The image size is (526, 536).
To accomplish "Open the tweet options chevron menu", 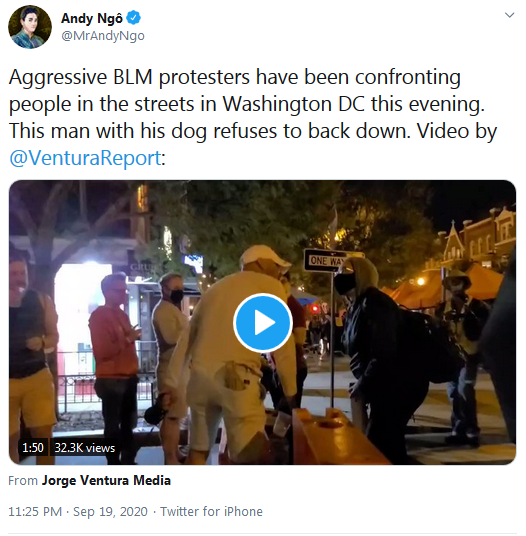I will click(x=509, y=15).
